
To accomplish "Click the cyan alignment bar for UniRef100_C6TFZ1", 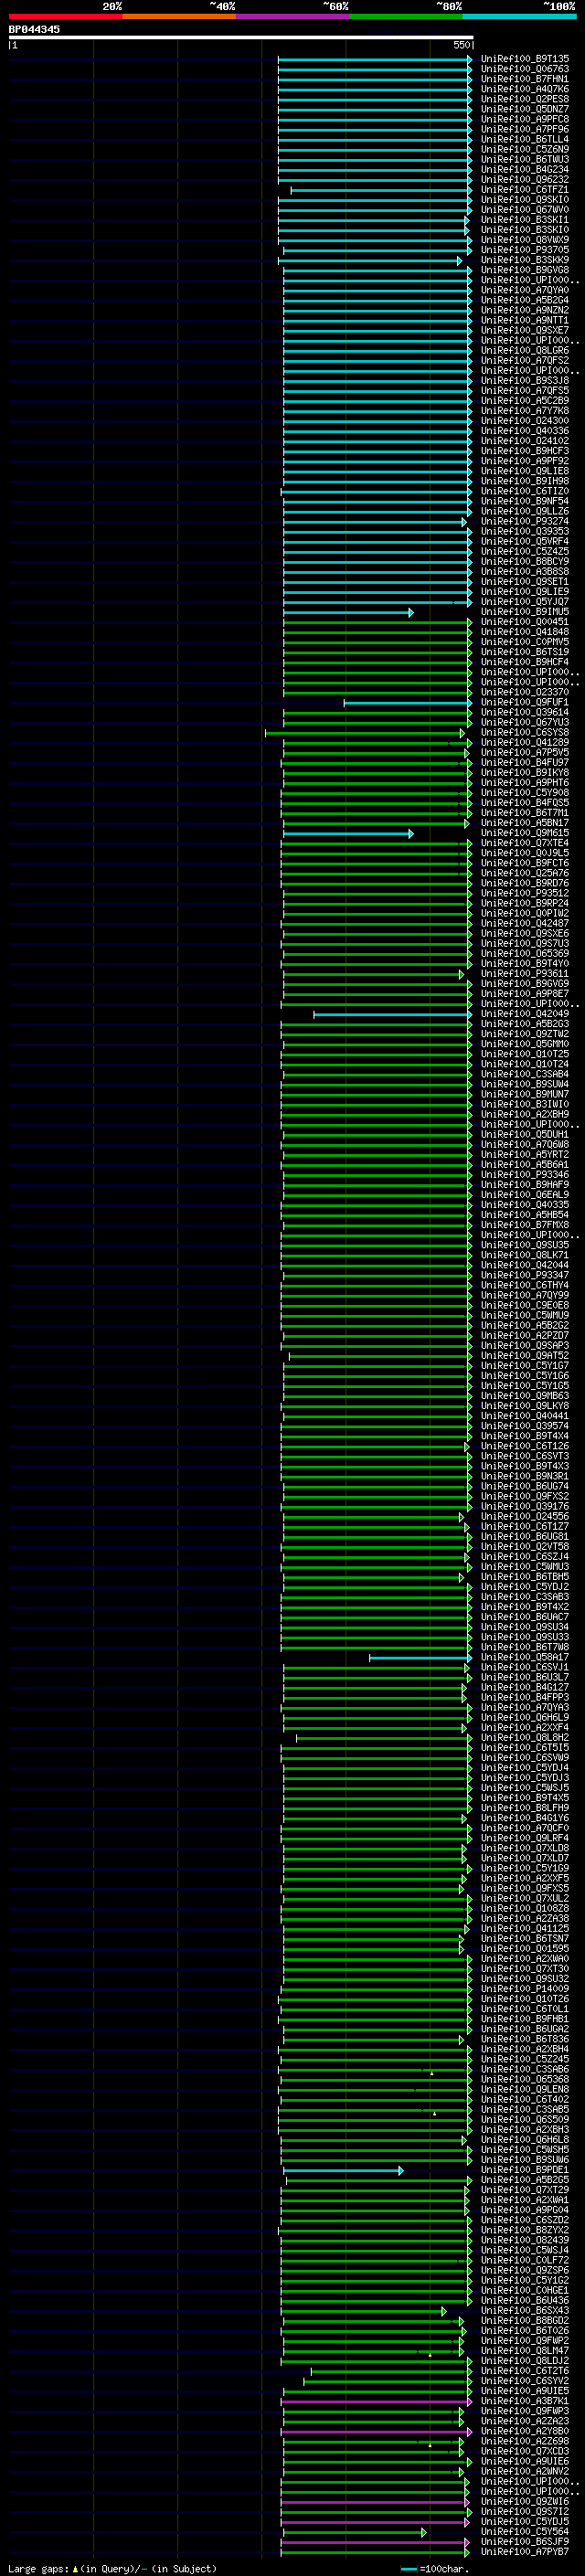I will (x=381, y=190).
